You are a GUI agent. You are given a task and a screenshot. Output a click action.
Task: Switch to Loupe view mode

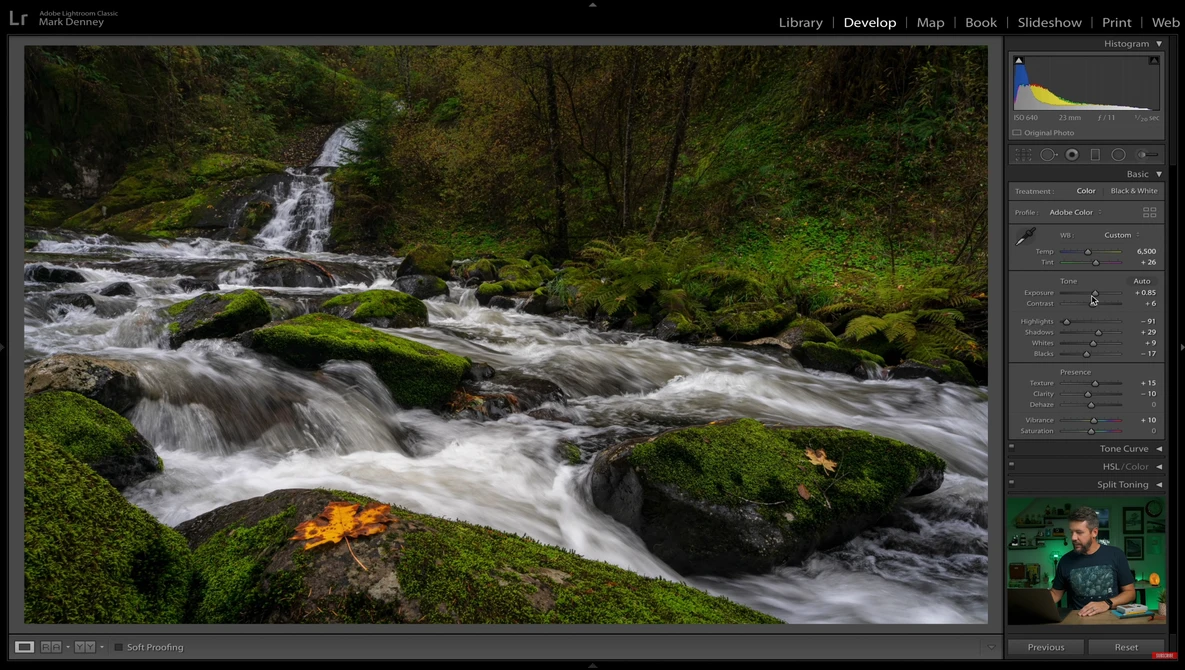pos(24,647)
